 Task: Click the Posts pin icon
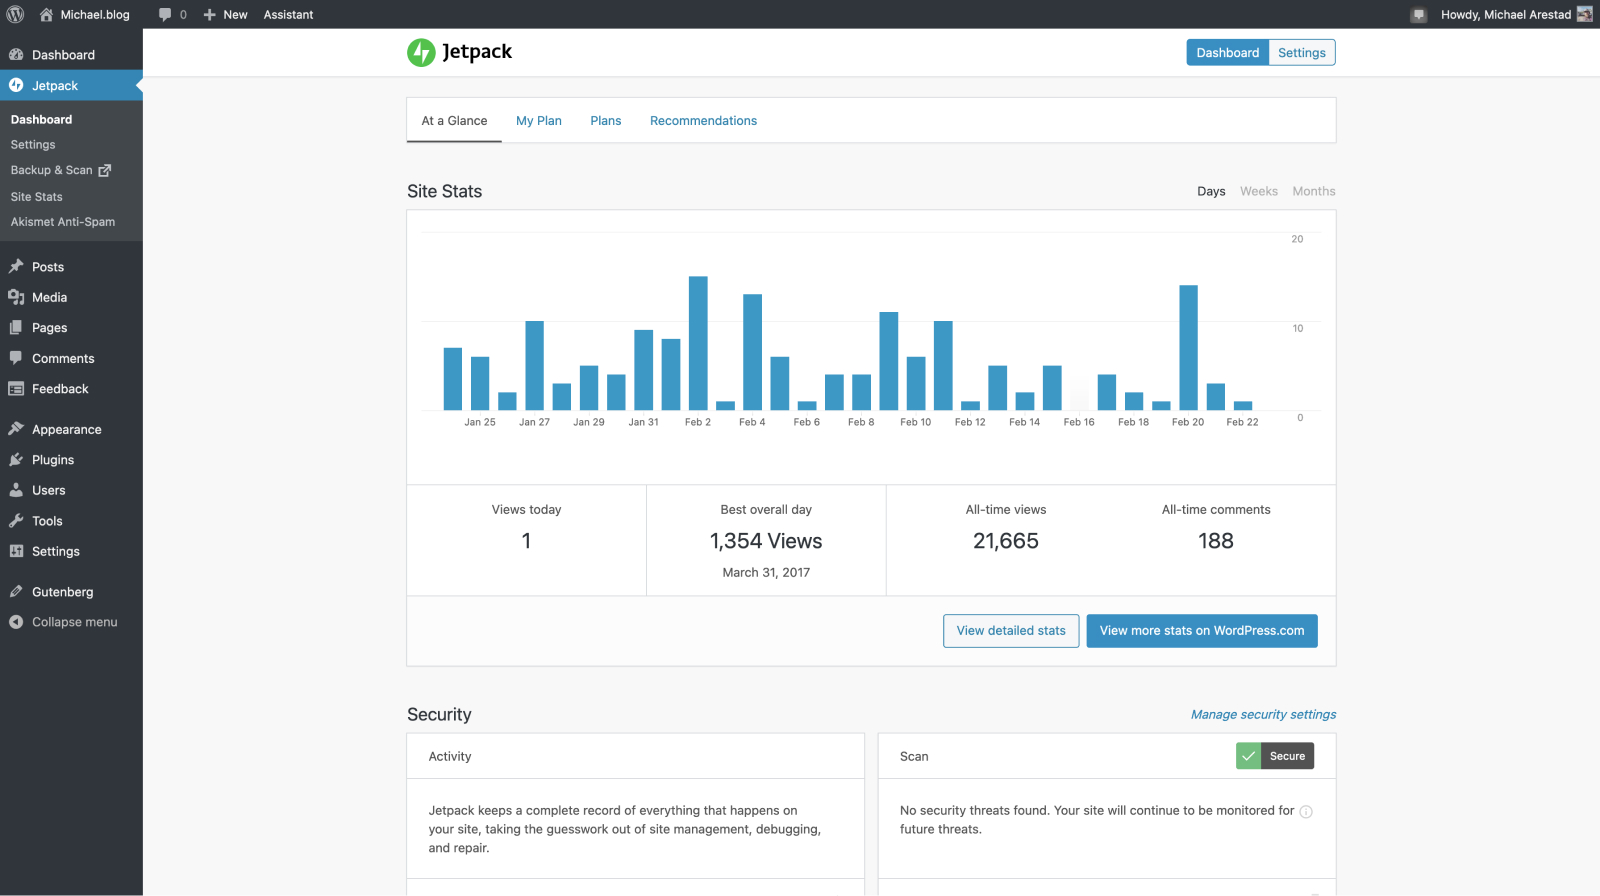click(16, 267)
